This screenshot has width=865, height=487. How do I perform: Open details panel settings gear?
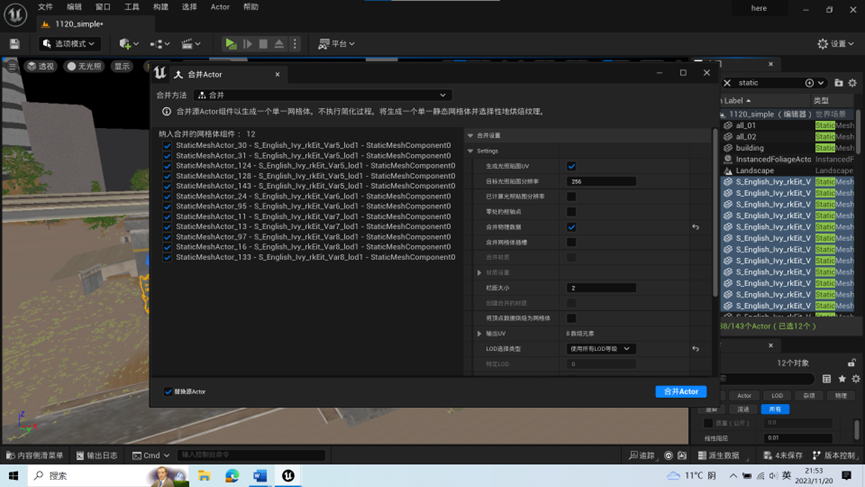click(856, 378)
